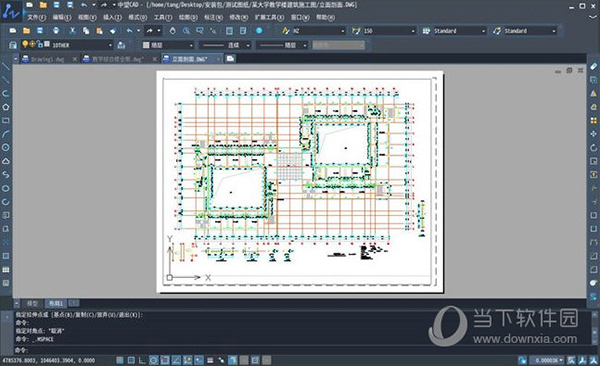The image size is (600, 366).
Task: Toggle Ortho mode in status bar
Action: pos(142,360)
